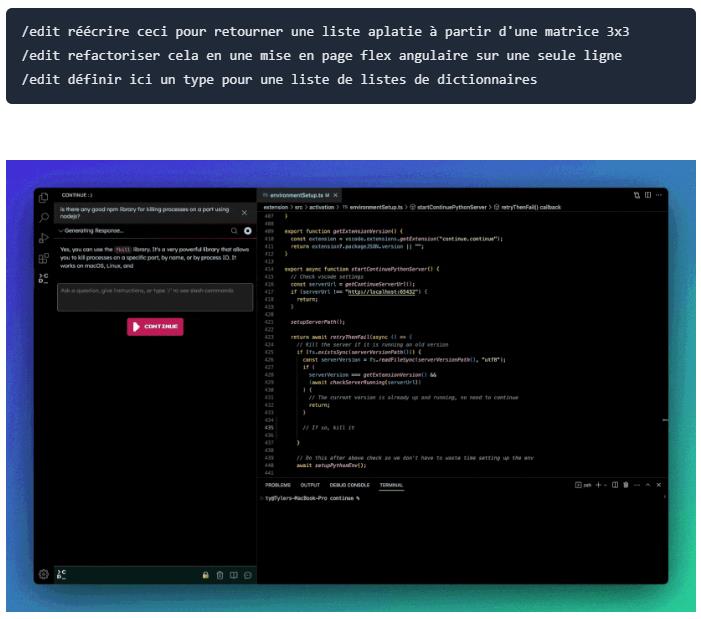Image resolution: width=701 pixels, height=619 pixels.
Task: Click line number 435 in the gutter
Action: 269,428
